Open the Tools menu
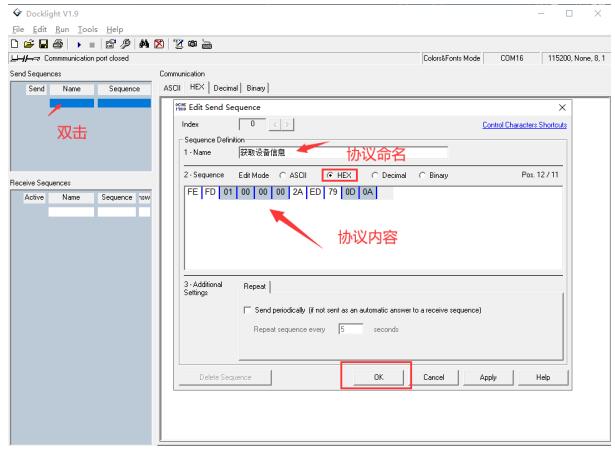The width and height of the screenshot is (615, 450). point(87,29)
